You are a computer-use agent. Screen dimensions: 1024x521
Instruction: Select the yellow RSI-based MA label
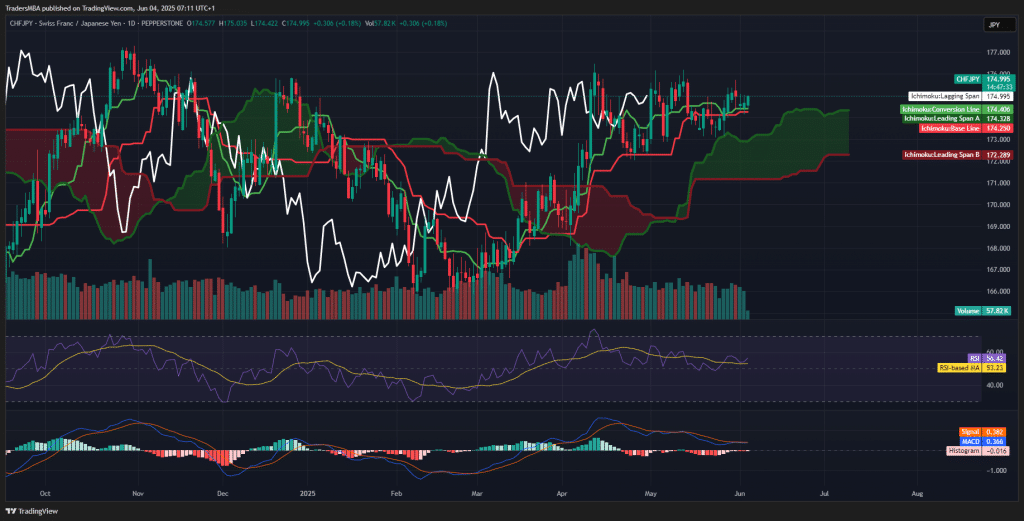tap(958, 368)
